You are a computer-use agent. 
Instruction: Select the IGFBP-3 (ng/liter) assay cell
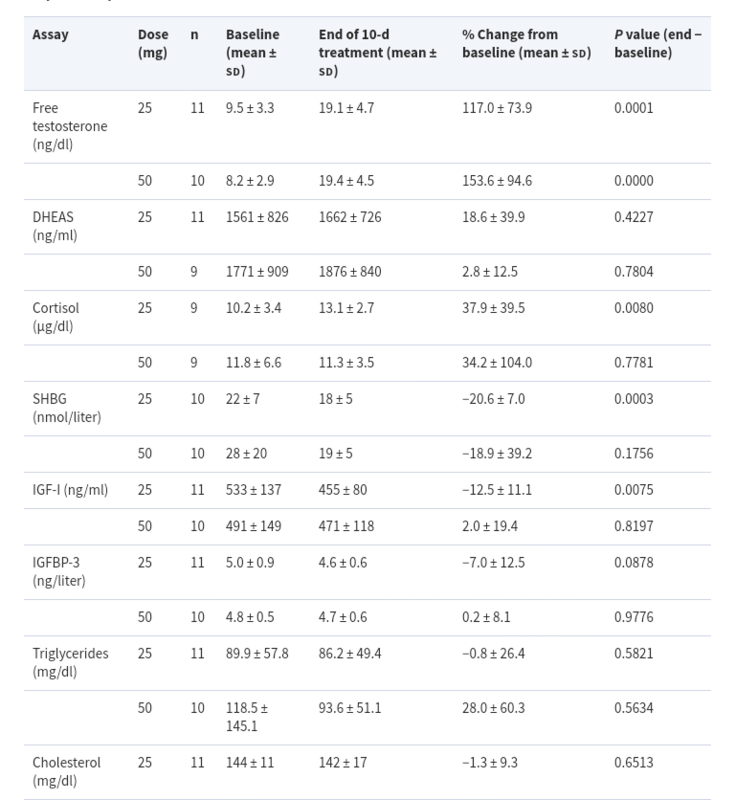click(x=59, y=571)
